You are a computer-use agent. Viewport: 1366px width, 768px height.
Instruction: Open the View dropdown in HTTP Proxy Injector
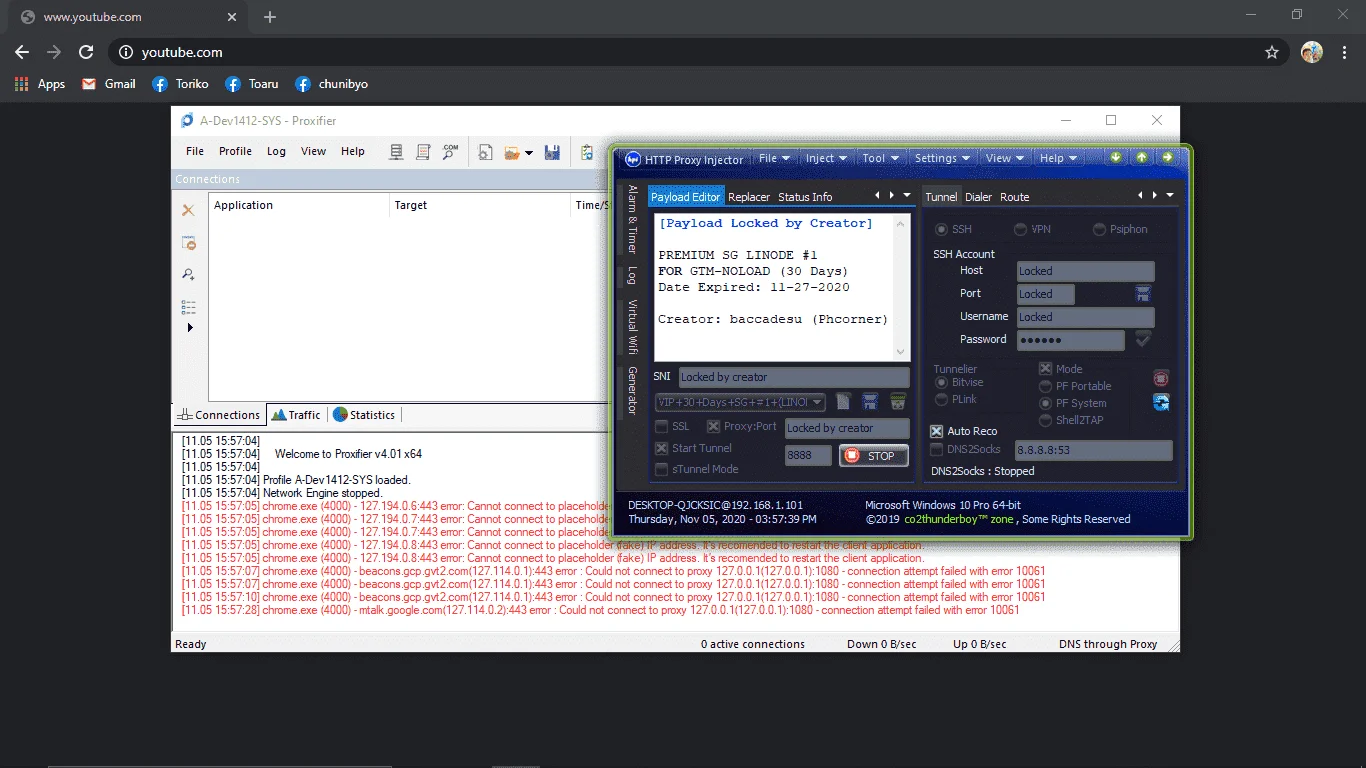[1005, 158]
